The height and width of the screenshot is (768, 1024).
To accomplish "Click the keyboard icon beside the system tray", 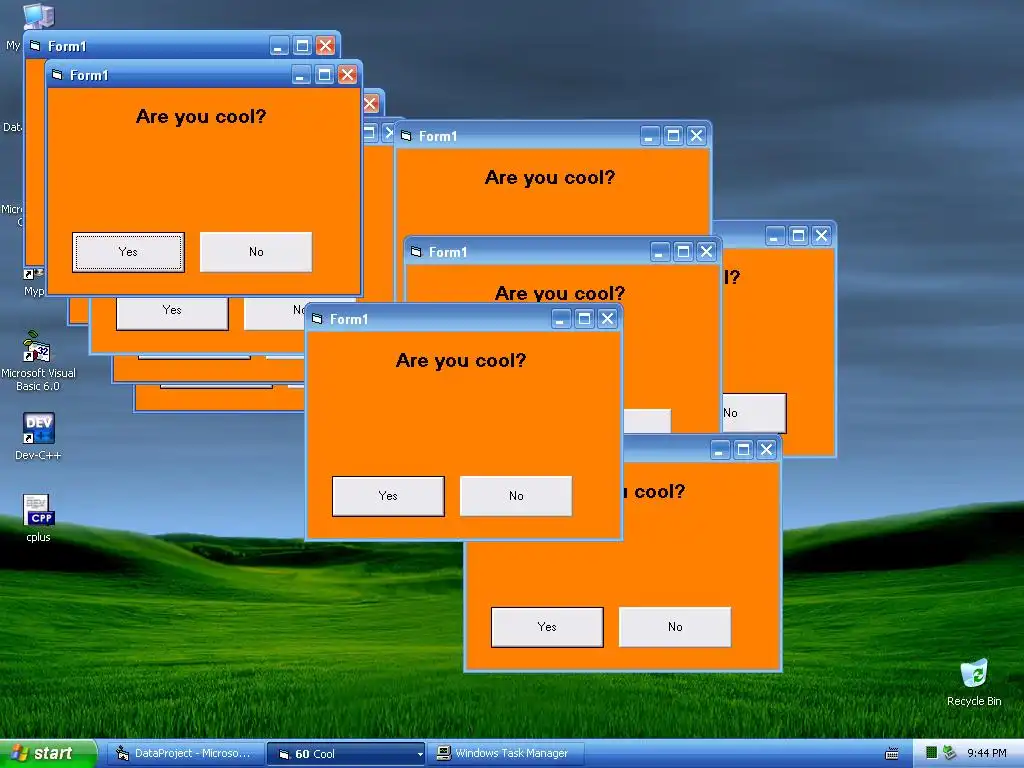I will tap(891, 754).
